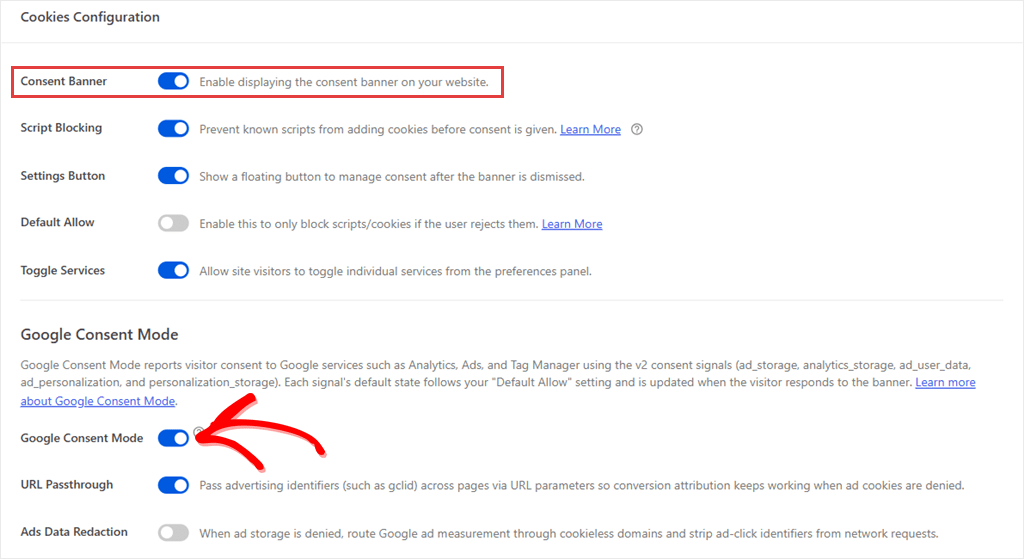1024x559 pixels.
Task: Enable the Default Allow toggle
Action: [x=173, y=223]
